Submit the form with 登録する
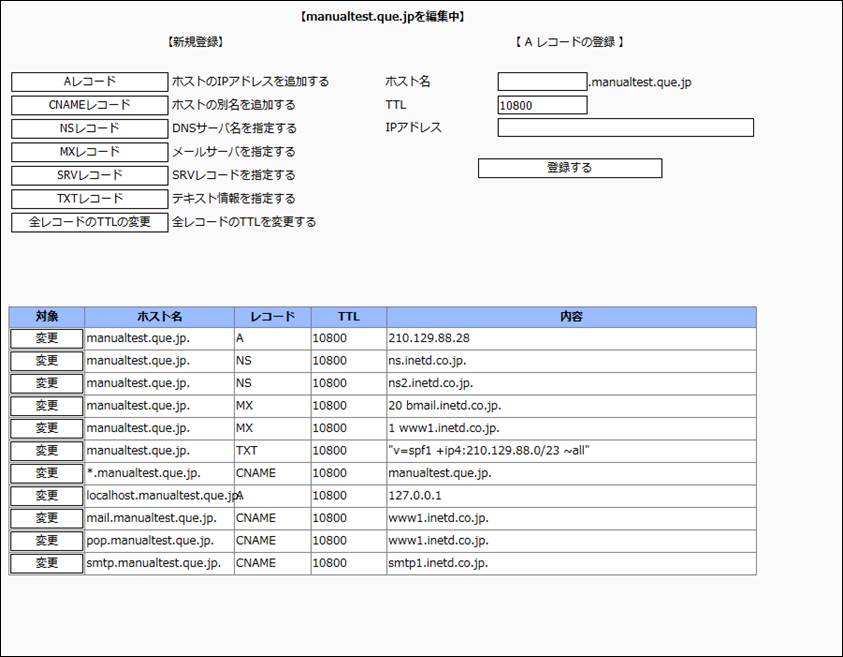The height and width of the screenshot is (657, 843). pyautogui.click(x=570, y=168)
